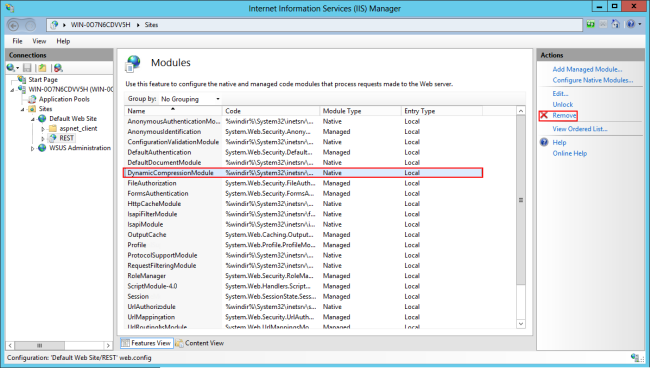Image resolution: width=650 pixels, height=368 pixels.
Task: Click the Application Pools icon
Action: (32, 99)
